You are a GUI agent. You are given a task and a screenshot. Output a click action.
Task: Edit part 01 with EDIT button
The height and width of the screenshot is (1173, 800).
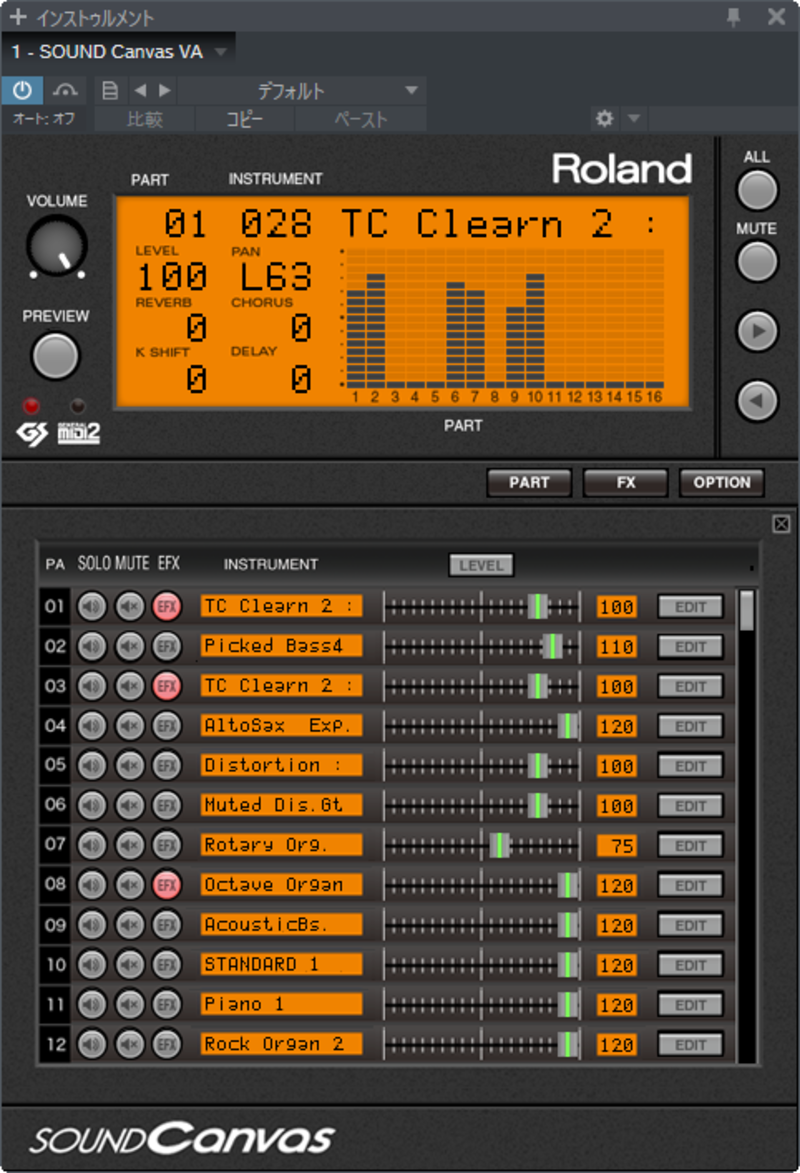point(690,607)
